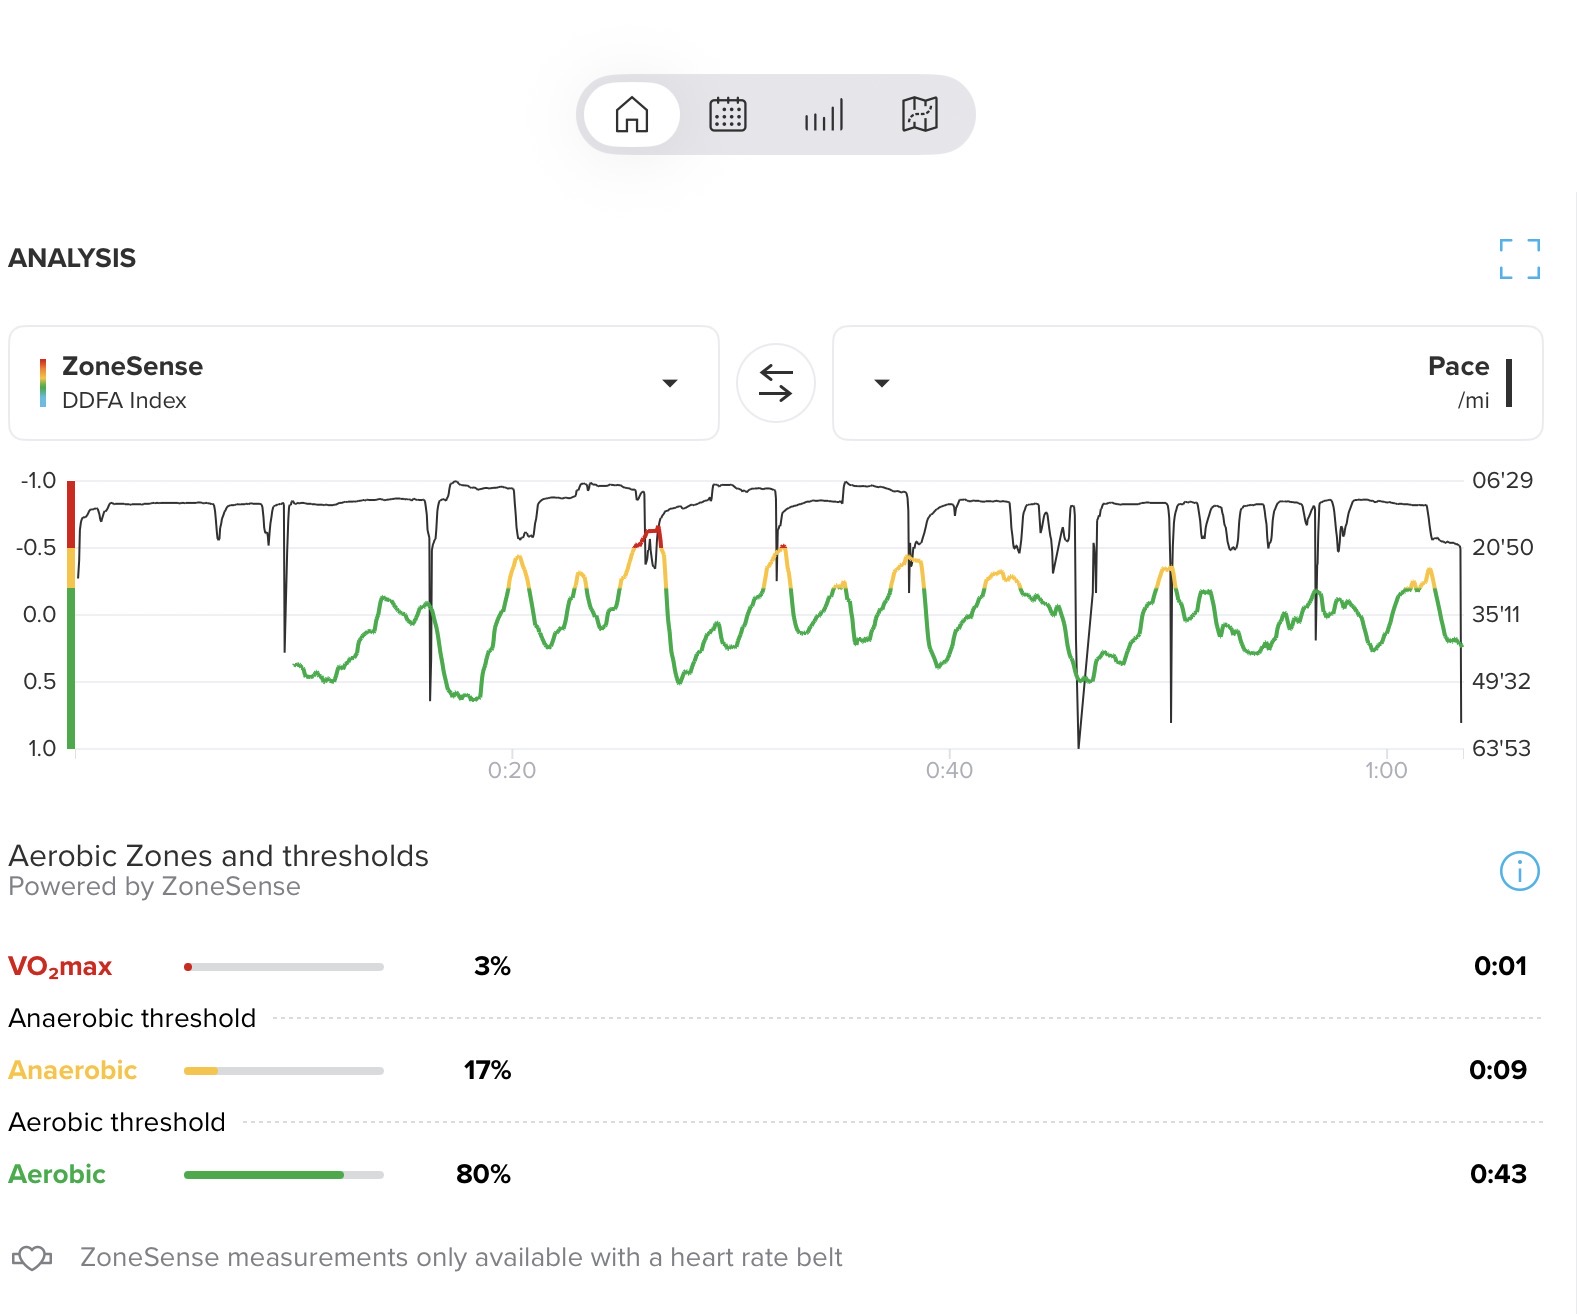Expand the Pace /mi dropdown arrow
Image resolution: width=1577 pixels, height=1314 pixels.
tap(881, 383)
